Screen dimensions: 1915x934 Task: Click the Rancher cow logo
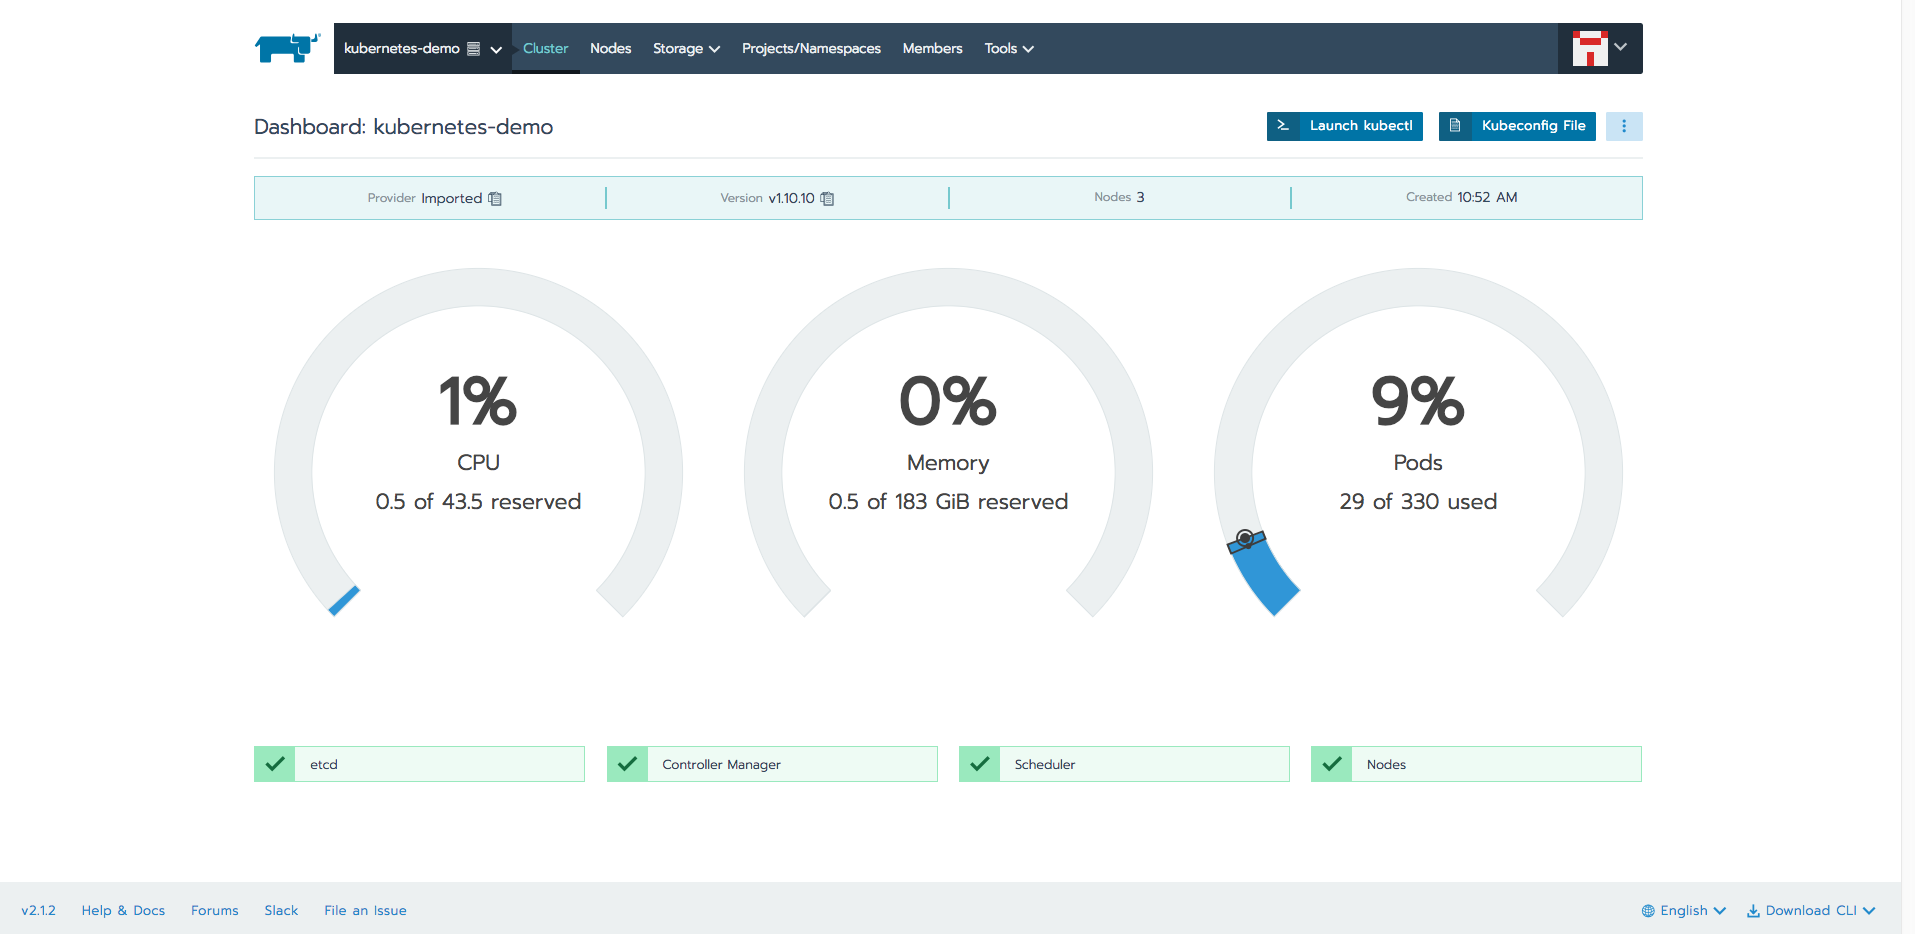point(287,48)
